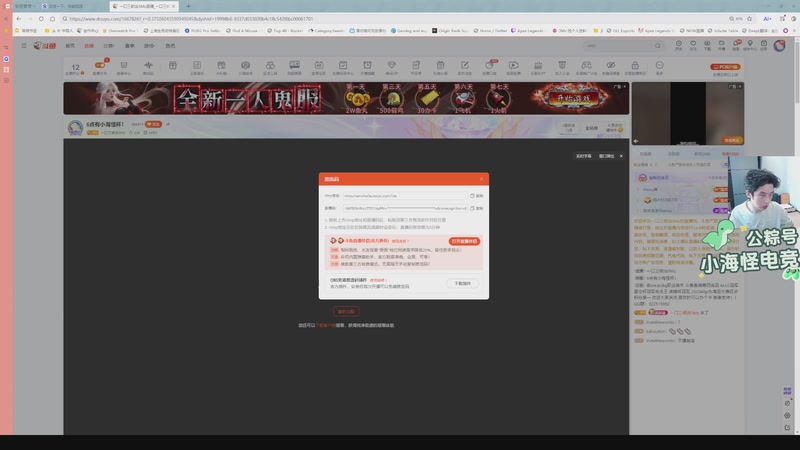
Task: Go to the 首页 home nav item
Action: (x=70, y=46)
